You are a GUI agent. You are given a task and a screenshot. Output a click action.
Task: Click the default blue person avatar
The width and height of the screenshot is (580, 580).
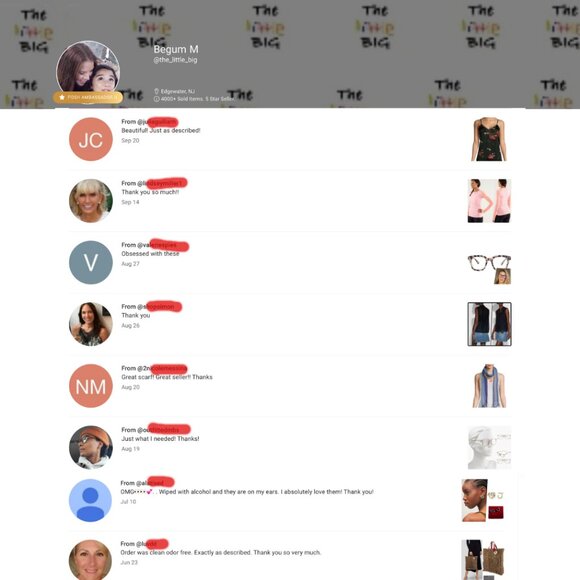(90, 500)
